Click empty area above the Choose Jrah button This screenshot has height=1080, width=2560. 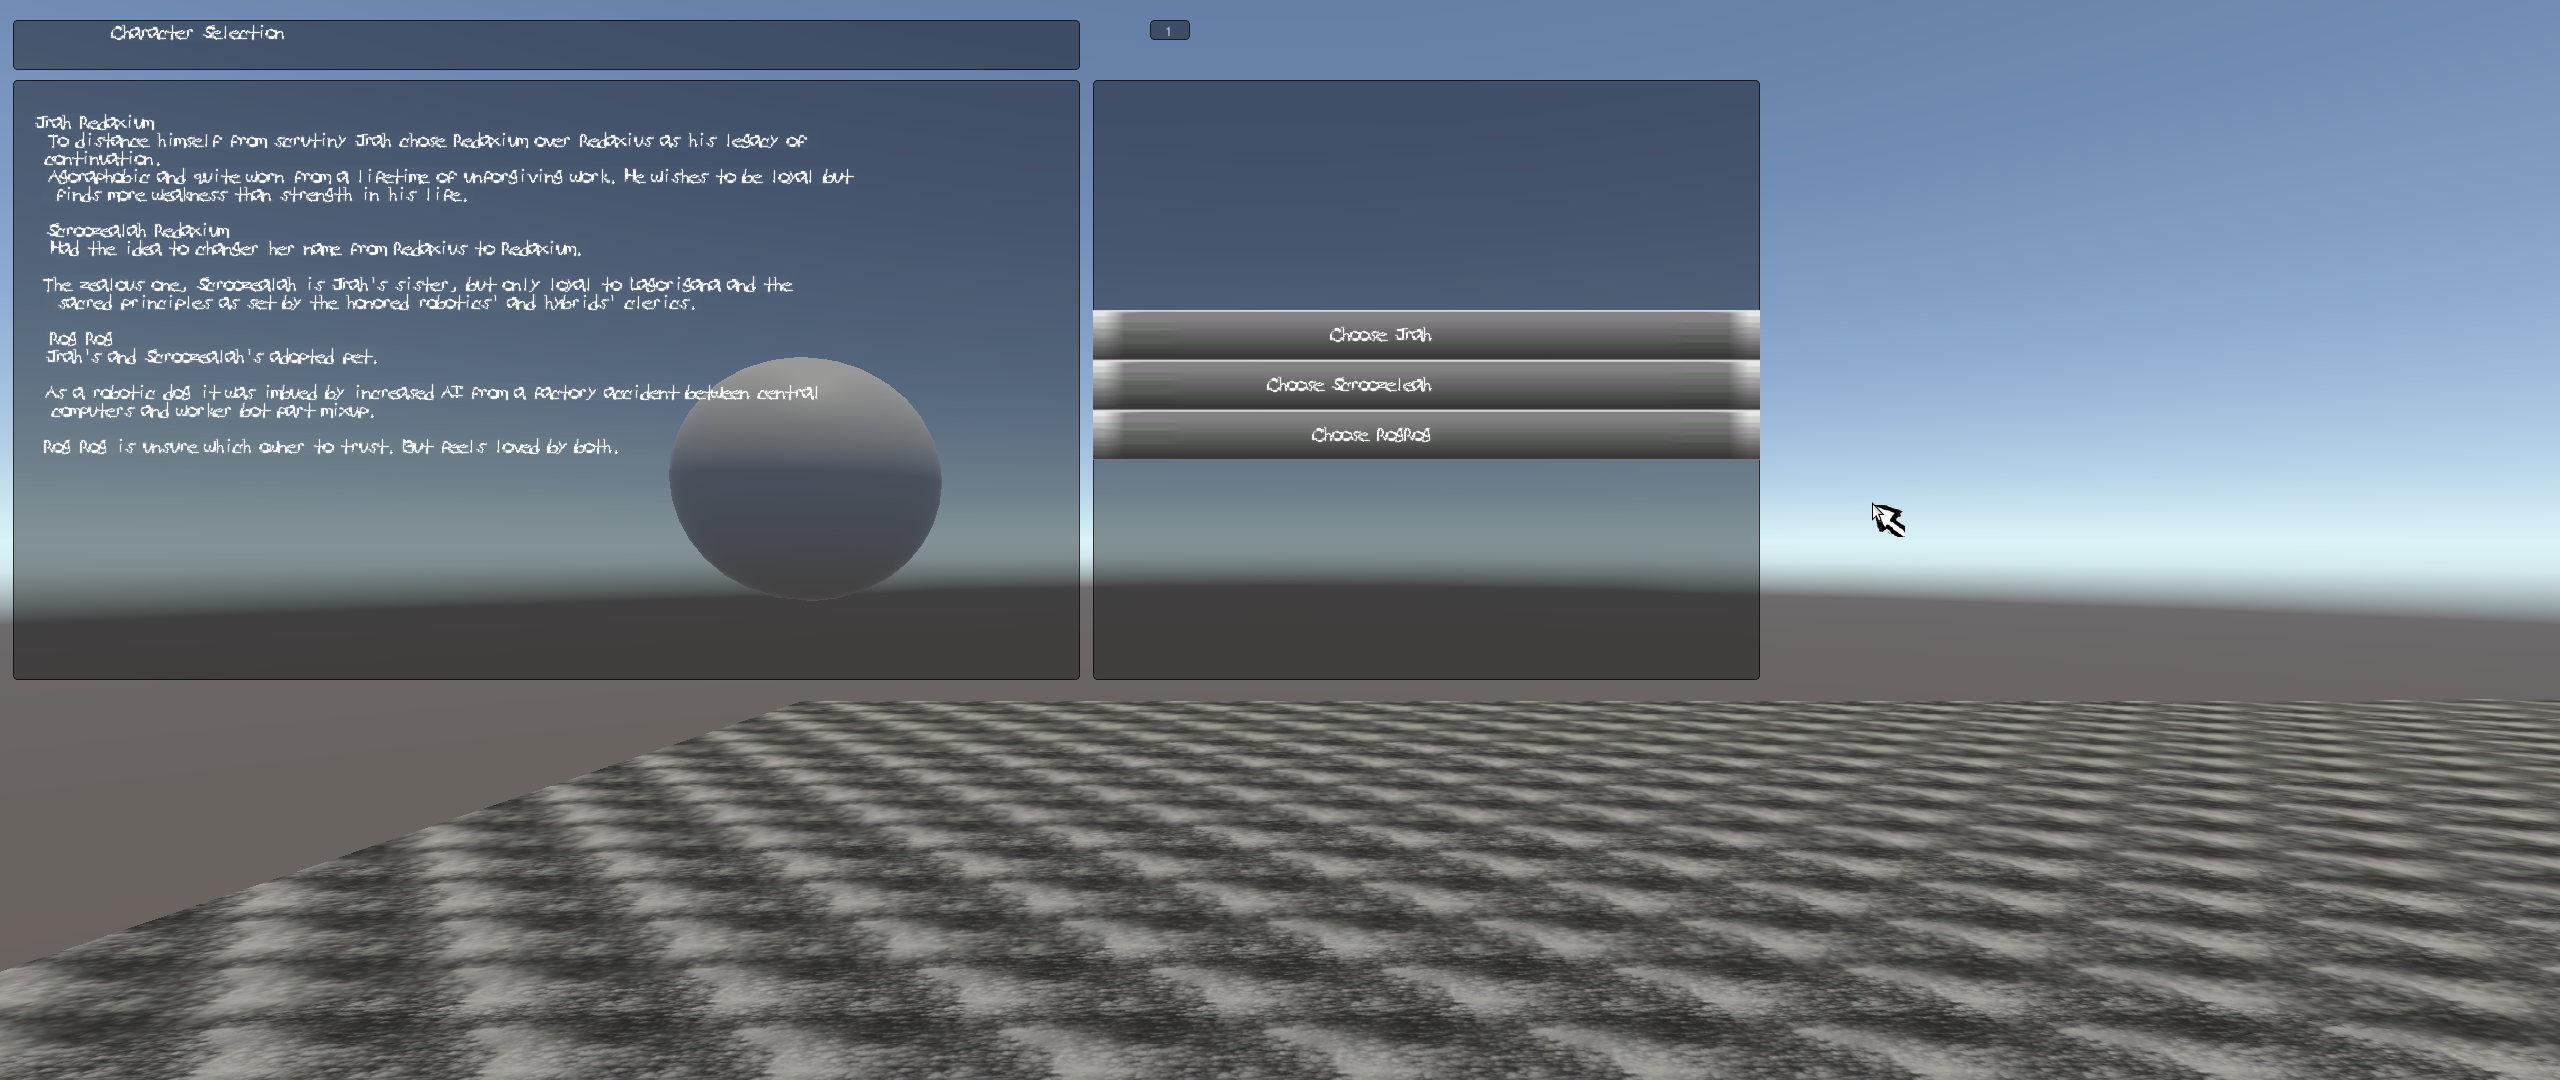1425,195
